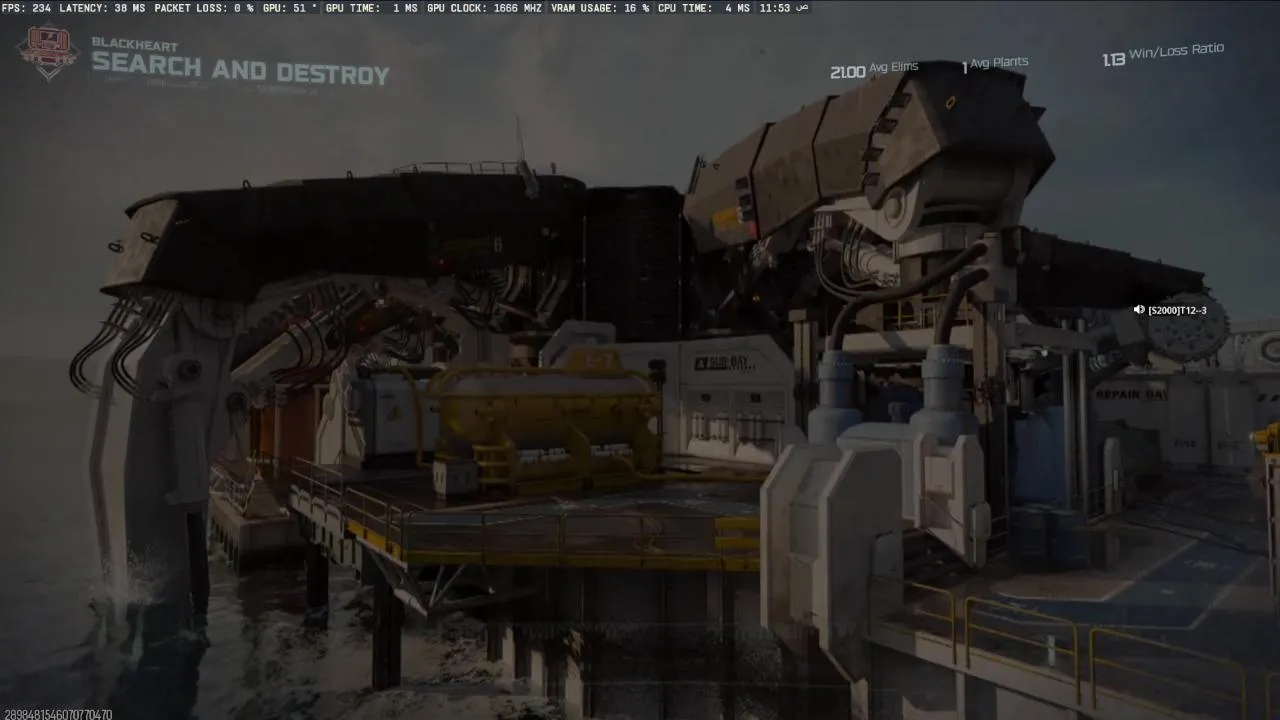Click the voice chat name [S2000]T12--3
Image resolution: width=1280 pixels, height=720 pixels.
tap(1177, 310)
